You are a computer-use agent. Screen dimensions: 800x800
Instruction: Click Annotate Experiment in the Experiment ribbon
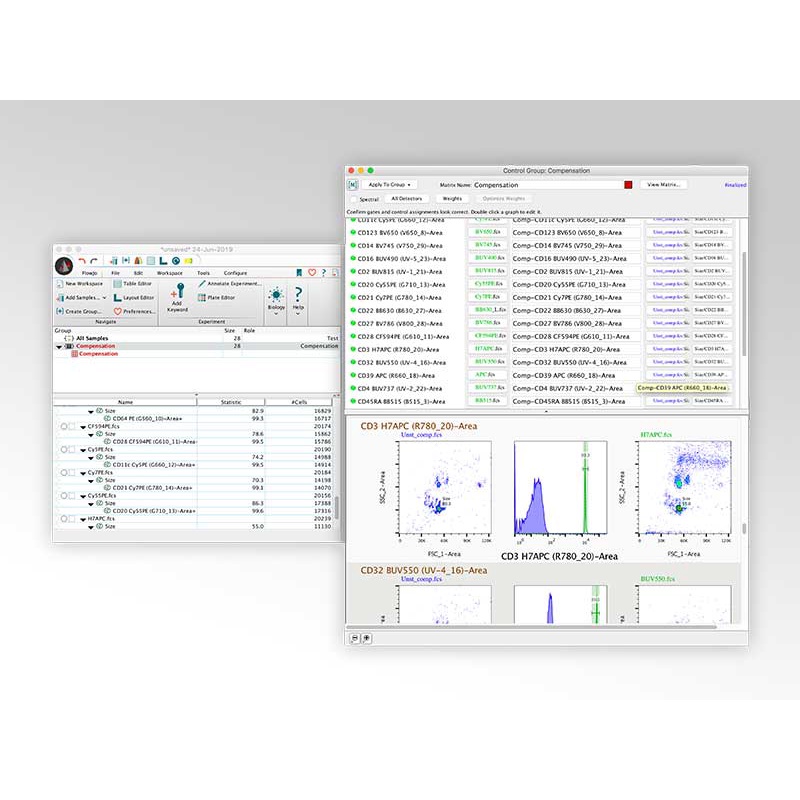[x=230, y=284]
